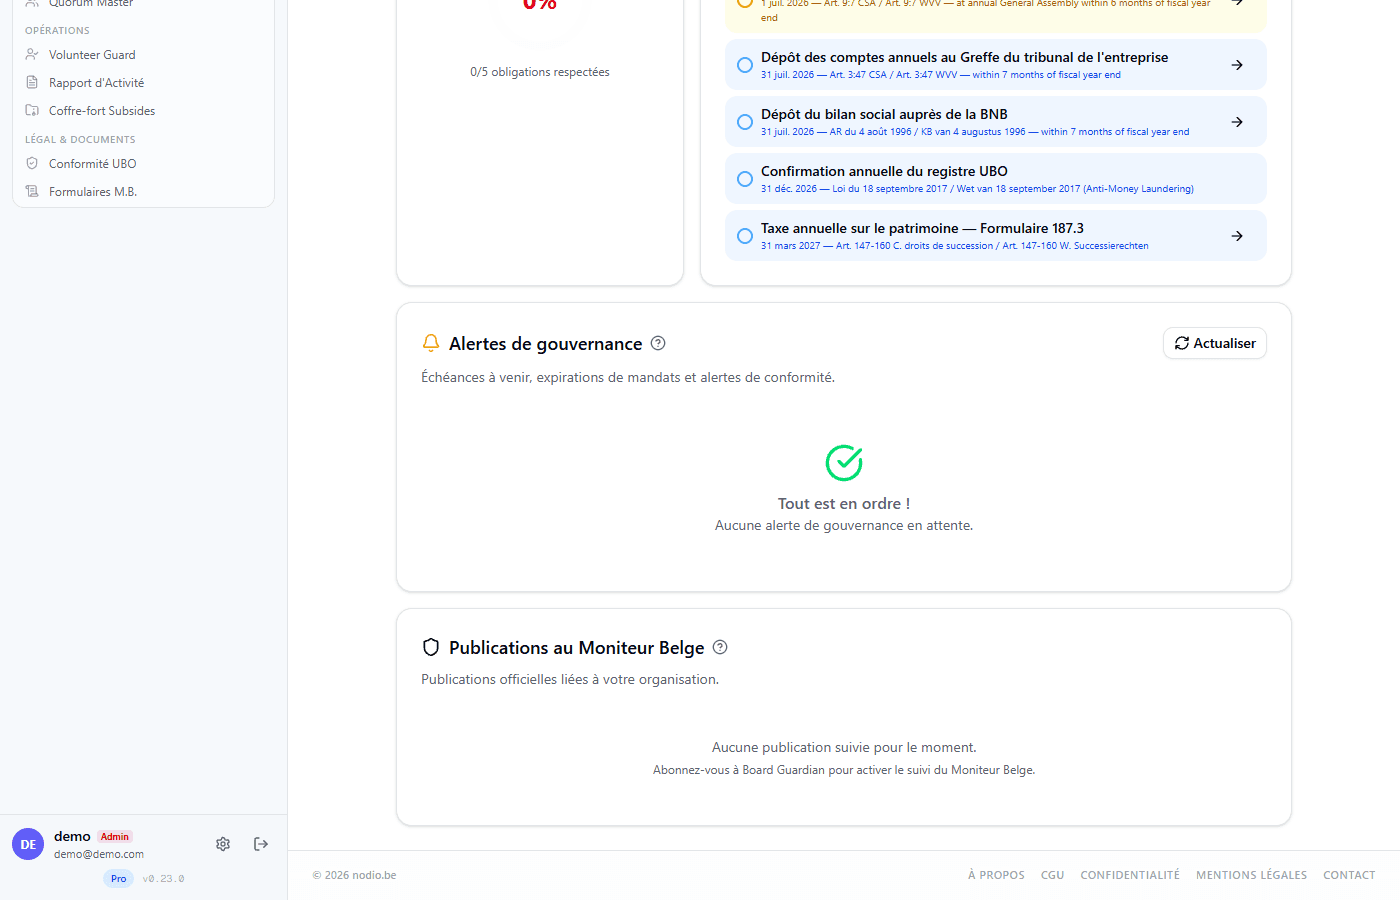Open arrow for Dépôt des comptes annuels
The image size is (1400, 900).
tap(1237, 65)
